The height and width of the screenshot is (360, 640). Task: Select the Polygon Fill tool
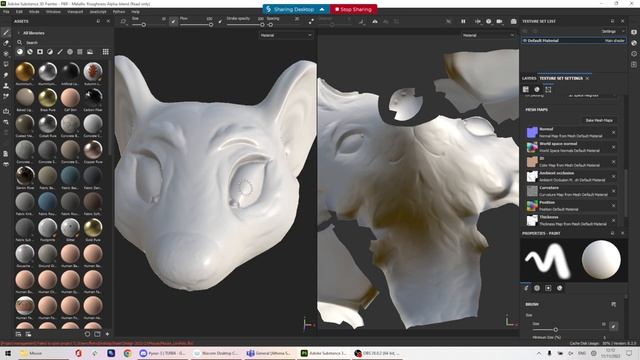pyautogui.click(x=6, y=64)
